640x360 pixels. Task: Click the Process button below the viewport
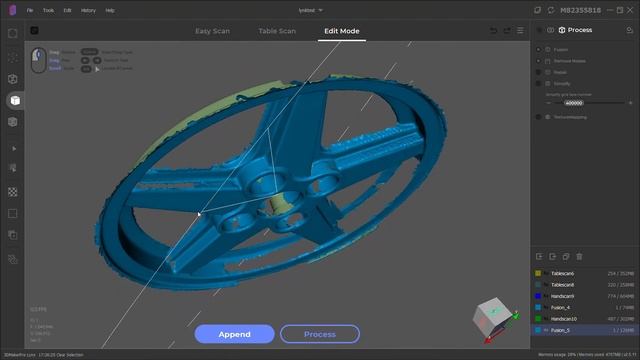pos(320,334)
